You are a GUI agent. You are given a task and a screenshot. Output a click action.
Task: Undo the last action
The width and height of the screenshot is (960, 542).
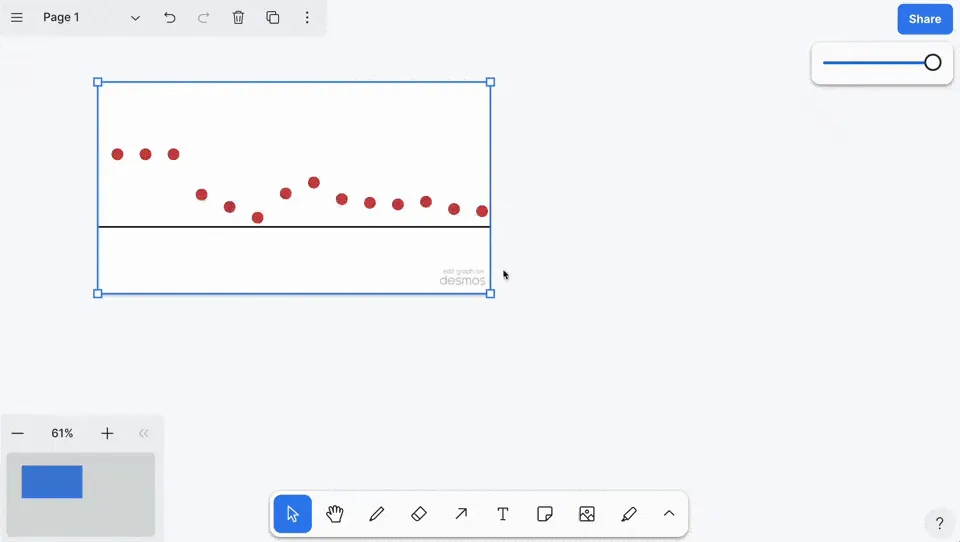tap(170, 18)
